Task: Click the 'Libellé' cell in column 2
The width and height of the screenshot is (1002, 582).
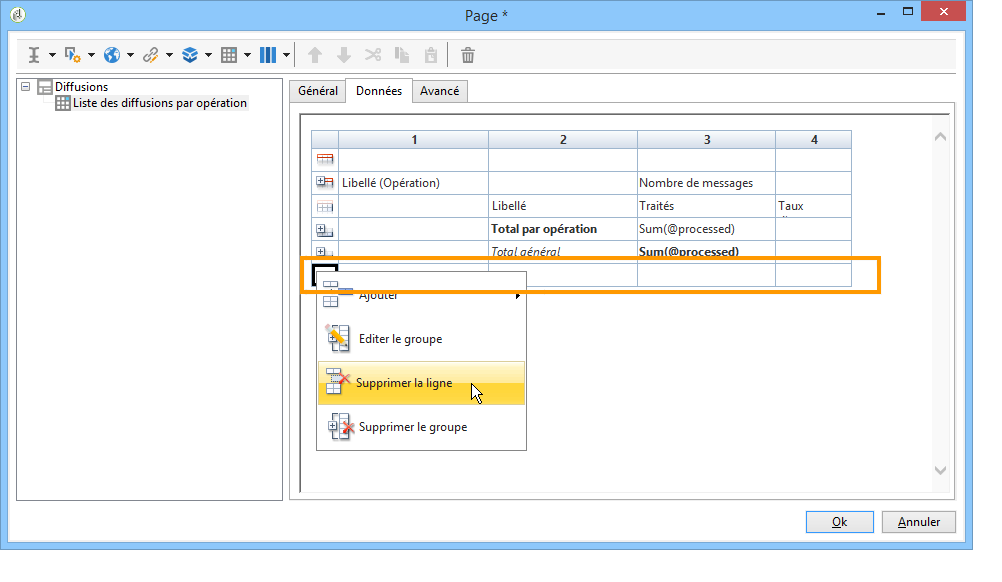Action: pos(563,206)
